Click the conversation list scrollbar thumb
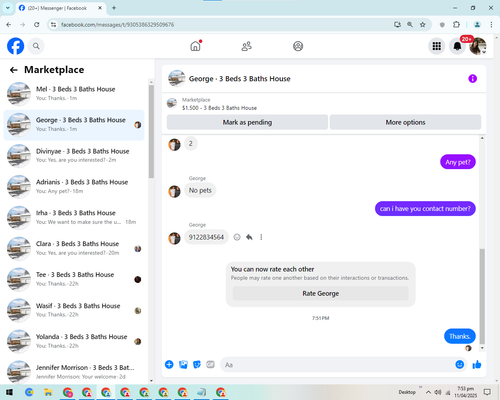This screenshot has height=400, width=500. (x=151, y=131)
